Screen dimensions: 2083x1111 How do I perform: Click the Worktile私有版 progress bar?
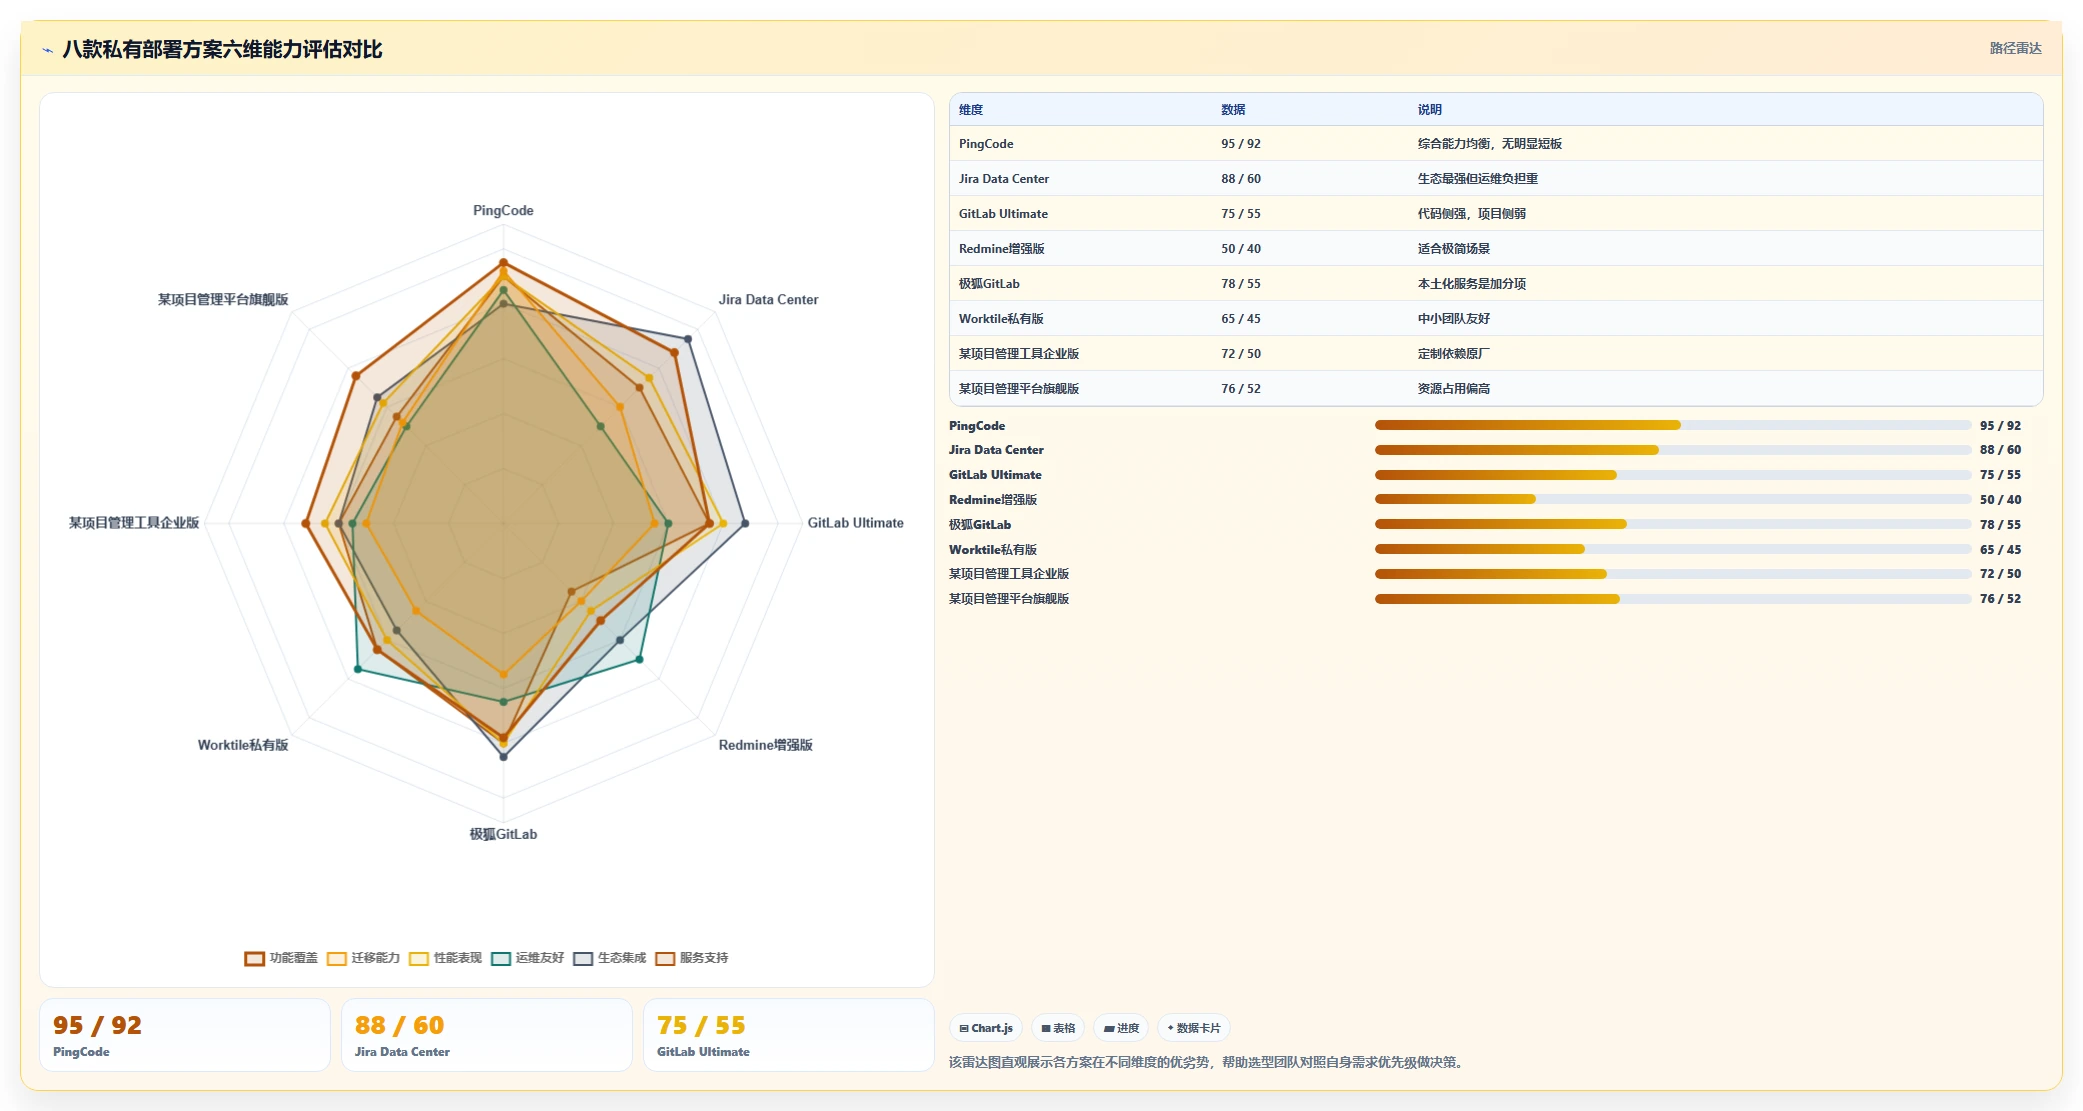coord(1672,549)
